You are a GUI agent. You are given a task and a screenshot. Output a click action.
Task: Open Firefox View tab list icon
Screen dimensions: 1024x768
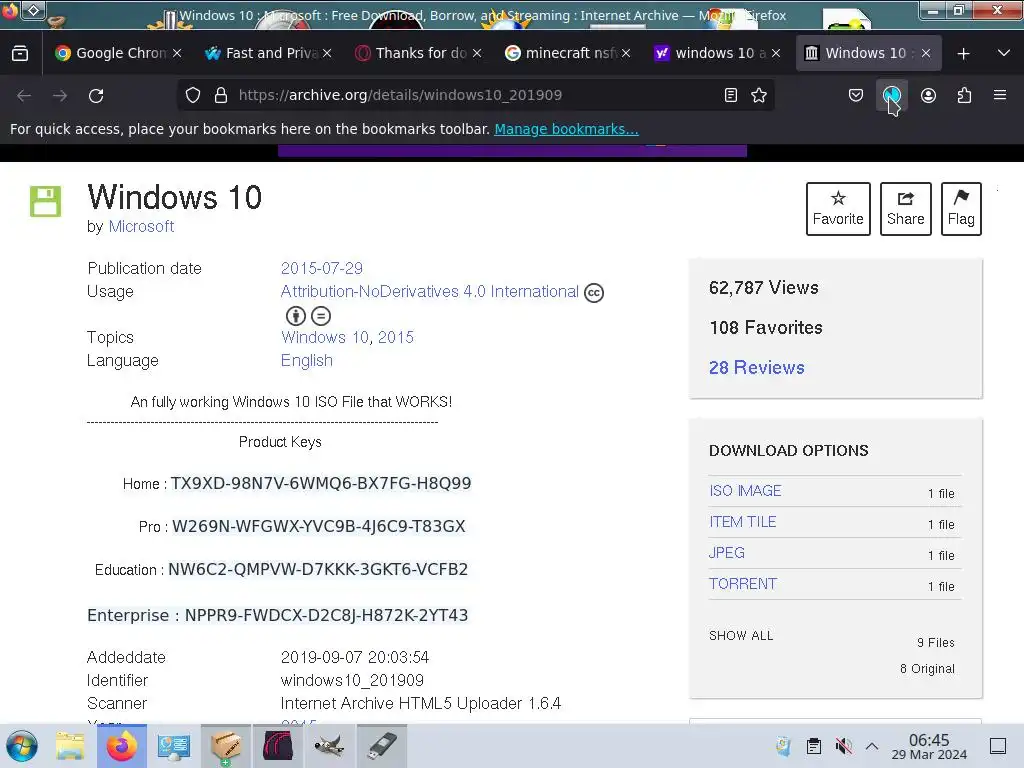20,54
